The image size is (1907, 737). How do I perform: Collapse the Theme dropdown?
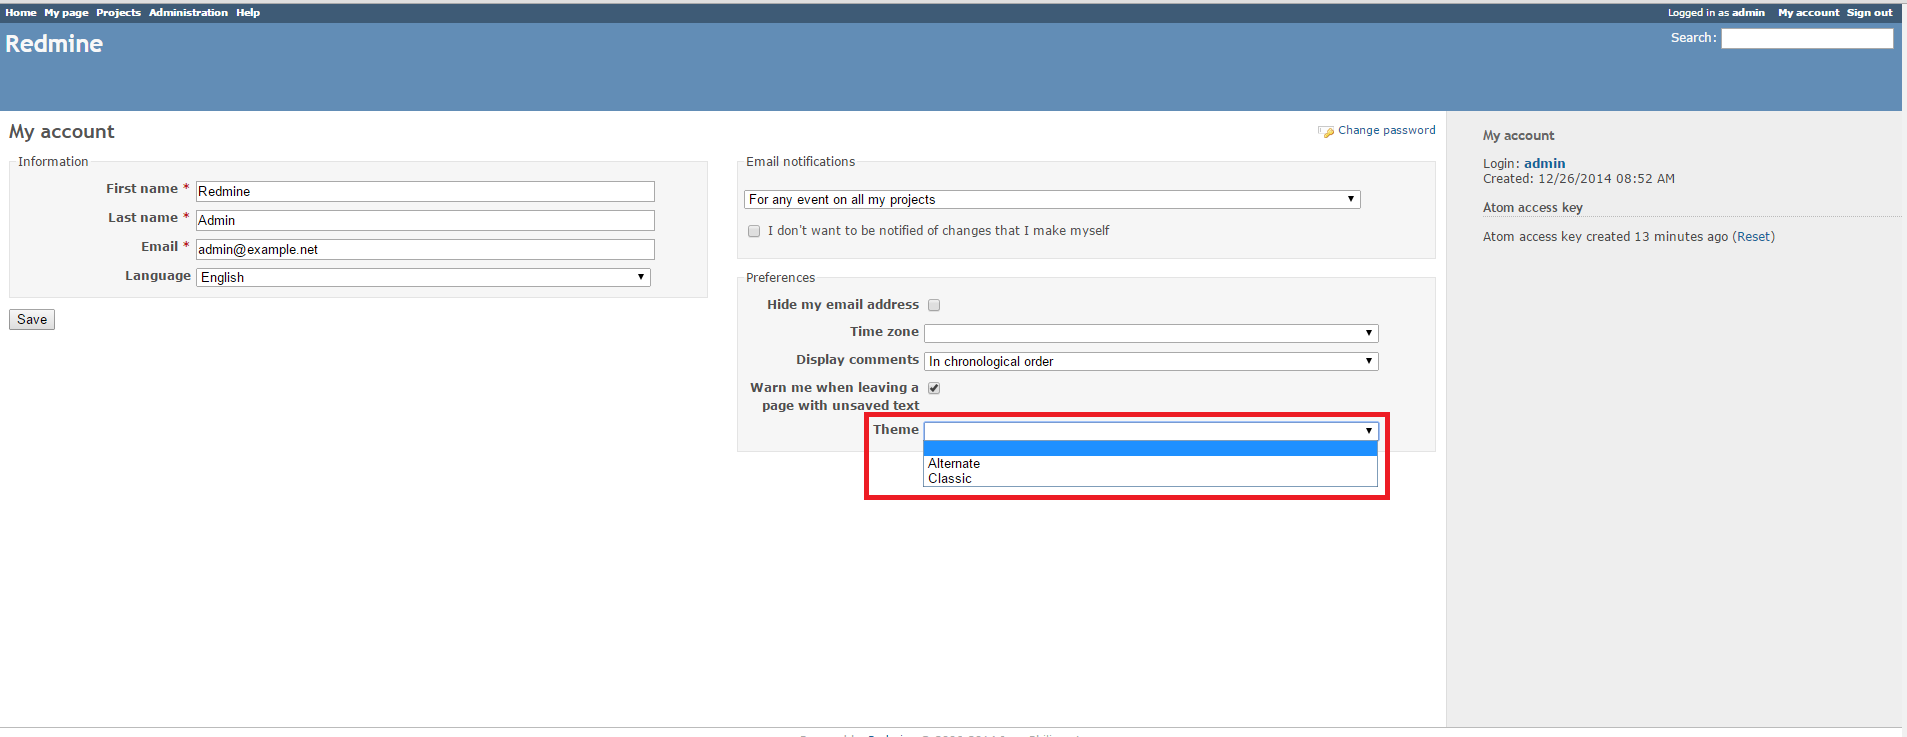point(1151,431)
